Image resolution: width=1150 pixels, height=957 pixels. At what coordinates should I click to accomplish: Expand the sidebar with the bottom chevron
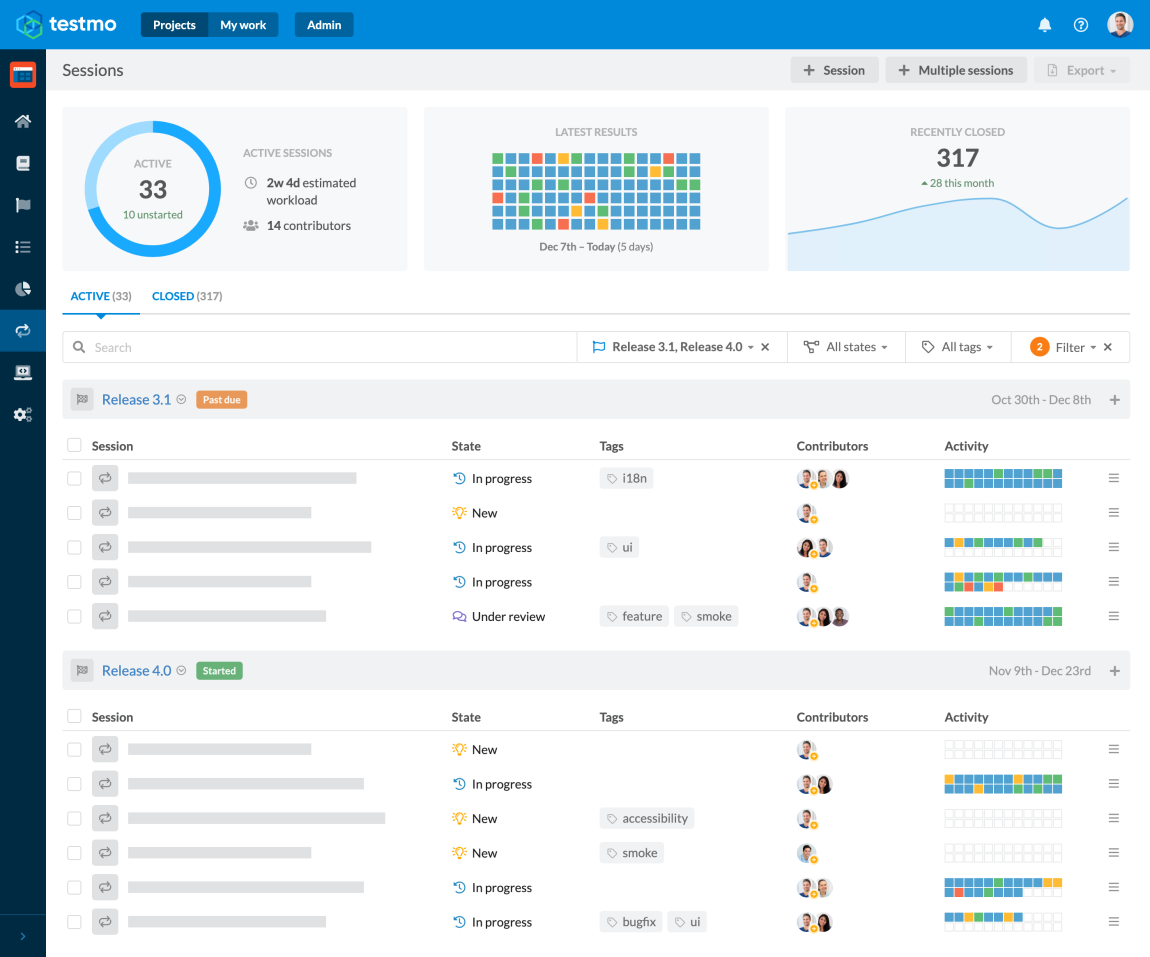click(x=23, y=936)
